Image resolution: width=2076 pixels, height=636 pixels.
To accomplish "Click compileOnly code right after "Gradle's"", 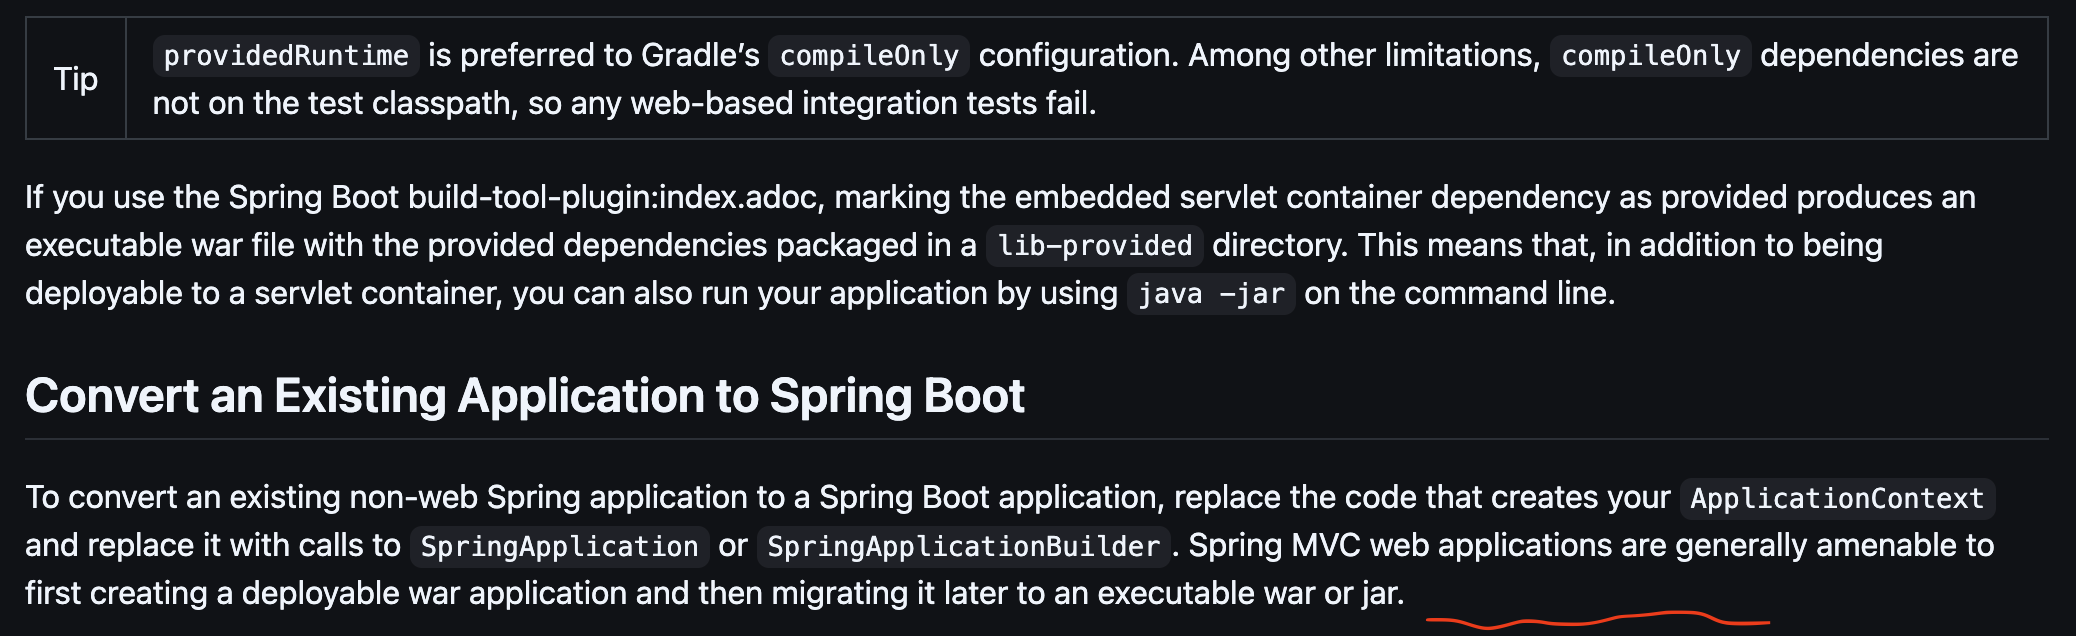I will point(869,56).
